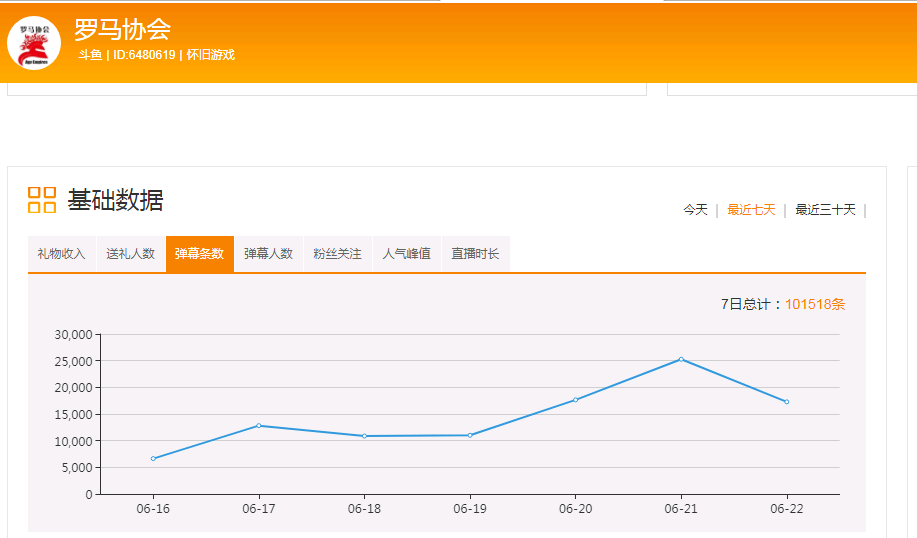The width and height of the screenshot is (917, 538).
Task: Switch to the 送礼人数 tab
Action: (x=131, y=254)
